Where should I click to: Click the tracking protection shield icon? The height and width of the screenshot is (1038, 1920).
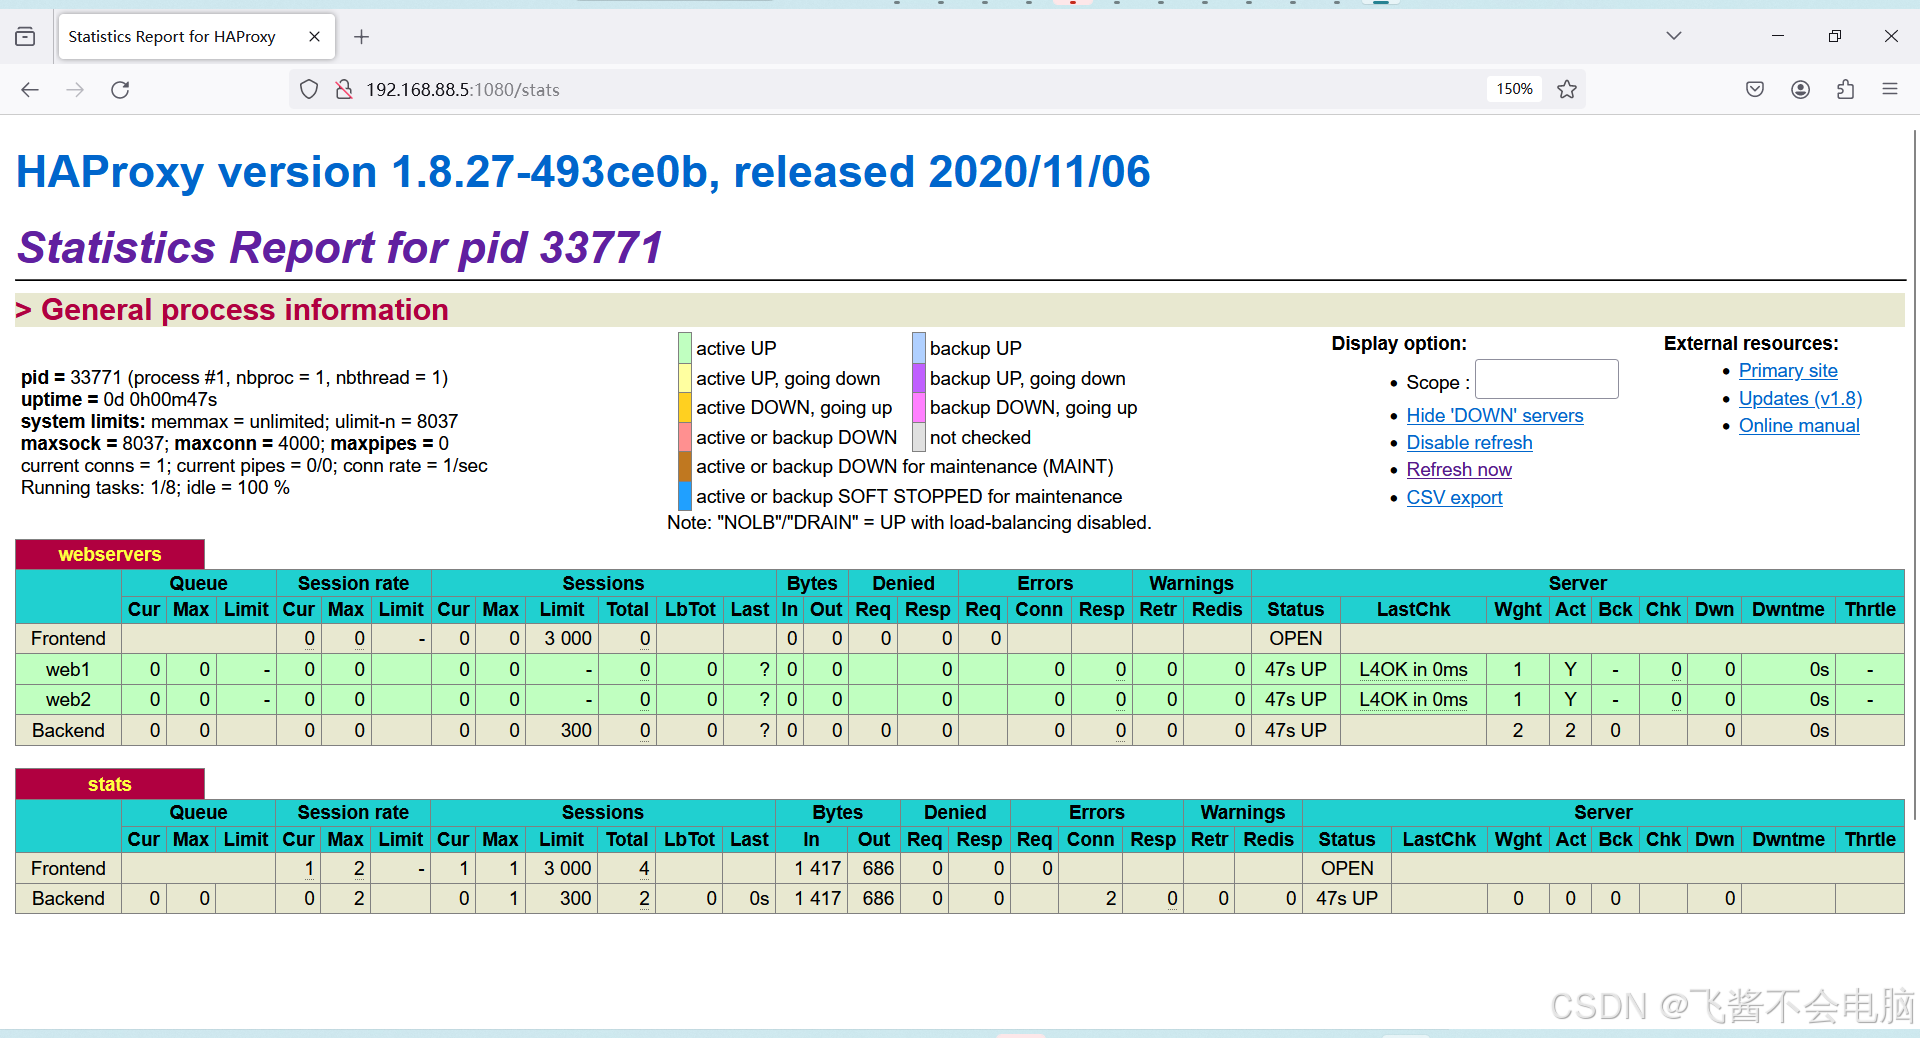[309, 90]
